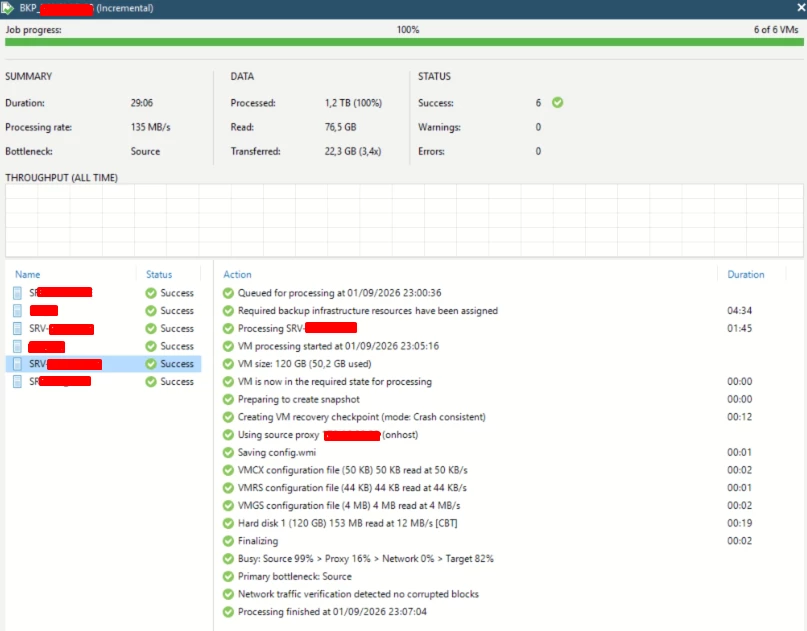Click success icon of the second VM
Screen dimensions: 807x631
[x=151, y=311]
